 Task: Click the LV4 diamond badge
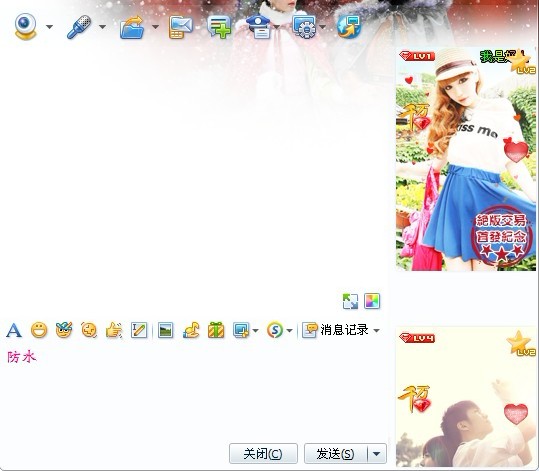[417, 338]
